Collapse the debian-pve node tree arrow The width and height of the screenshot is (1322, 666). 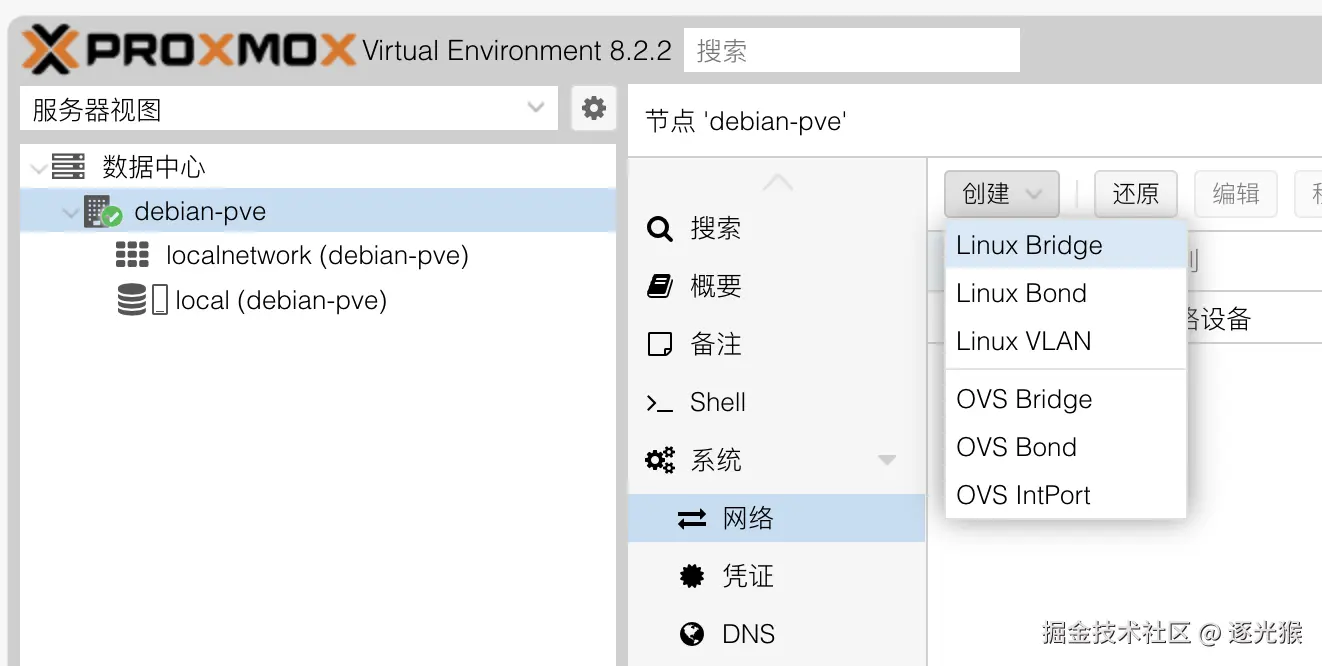[x=70, y=213]
